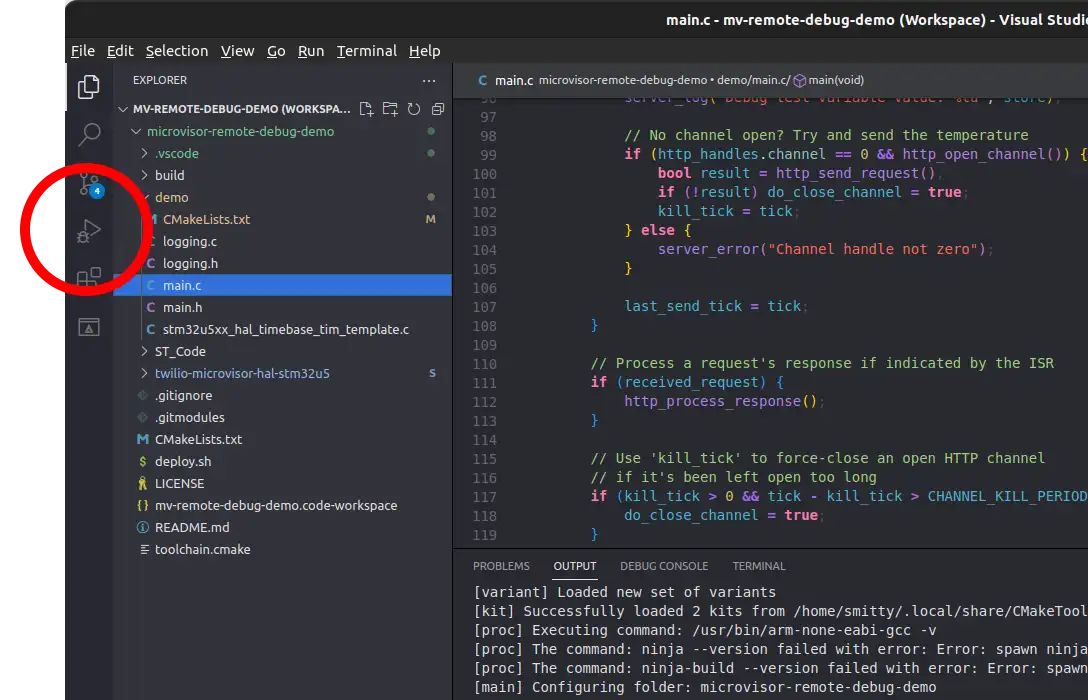
Task: Open the Source Control view
Action: [x=89, y=183]
